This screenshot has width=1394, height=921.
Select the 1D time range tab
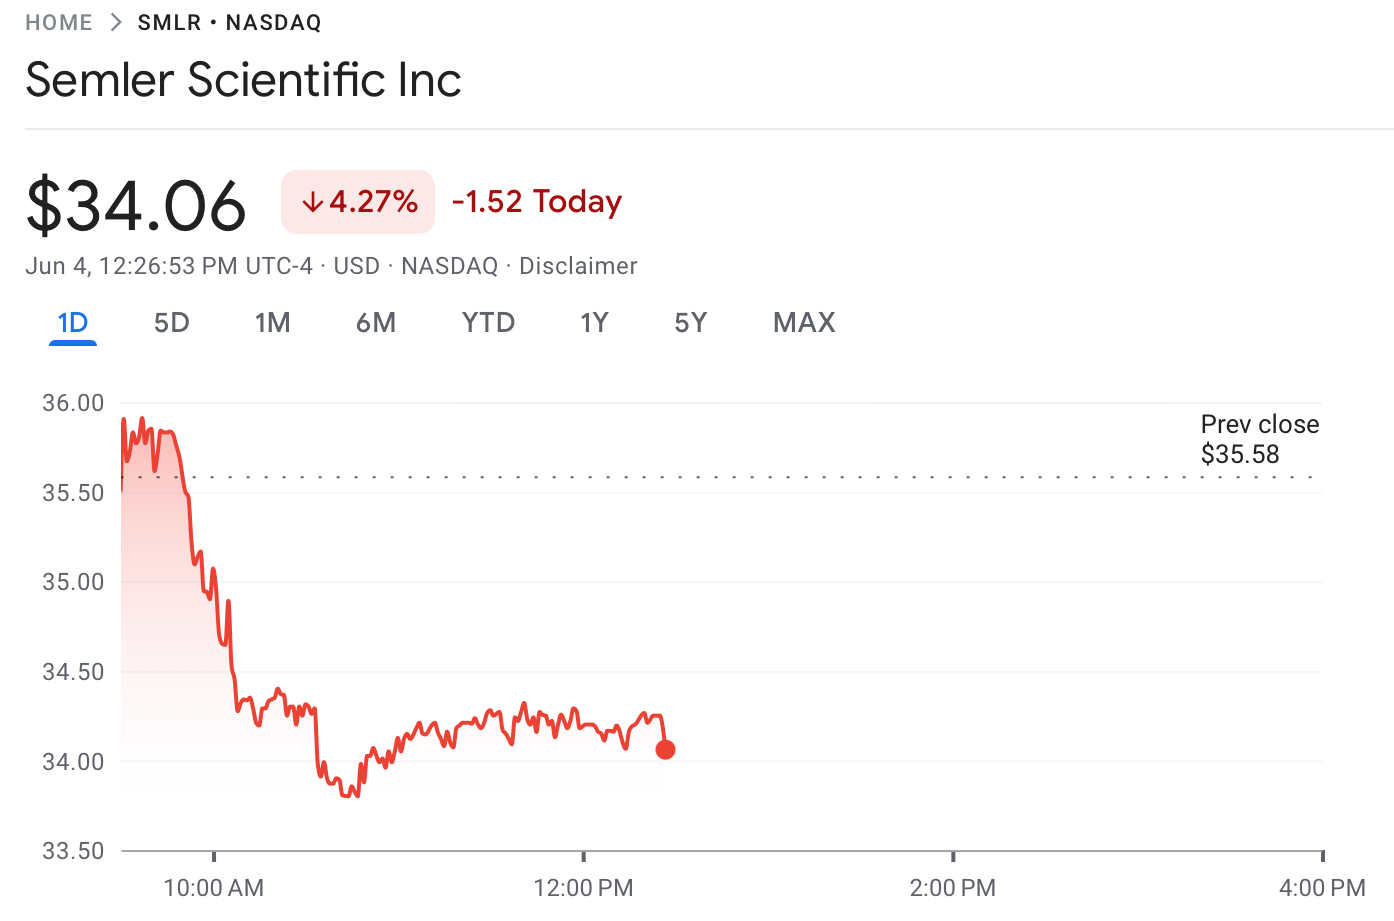tap(73, 323)
